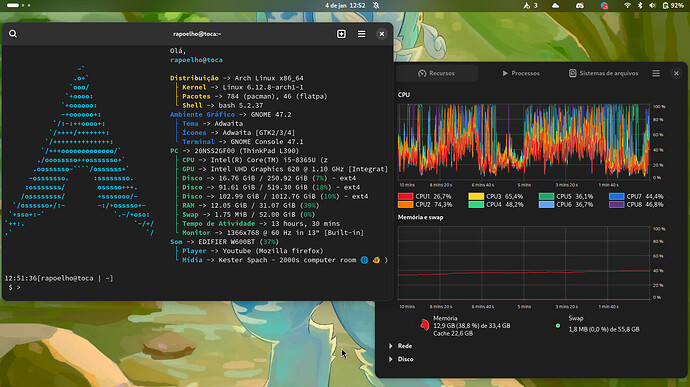Change CPU3 yellow color swatch
This screenshot has height=387, width=690.
point(476,196)
